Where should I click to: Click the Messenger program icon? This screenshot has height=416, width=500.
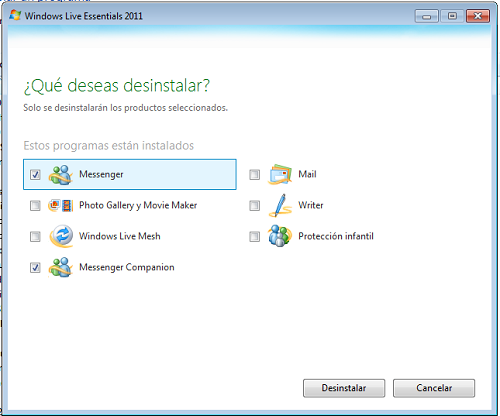[60, 175]
